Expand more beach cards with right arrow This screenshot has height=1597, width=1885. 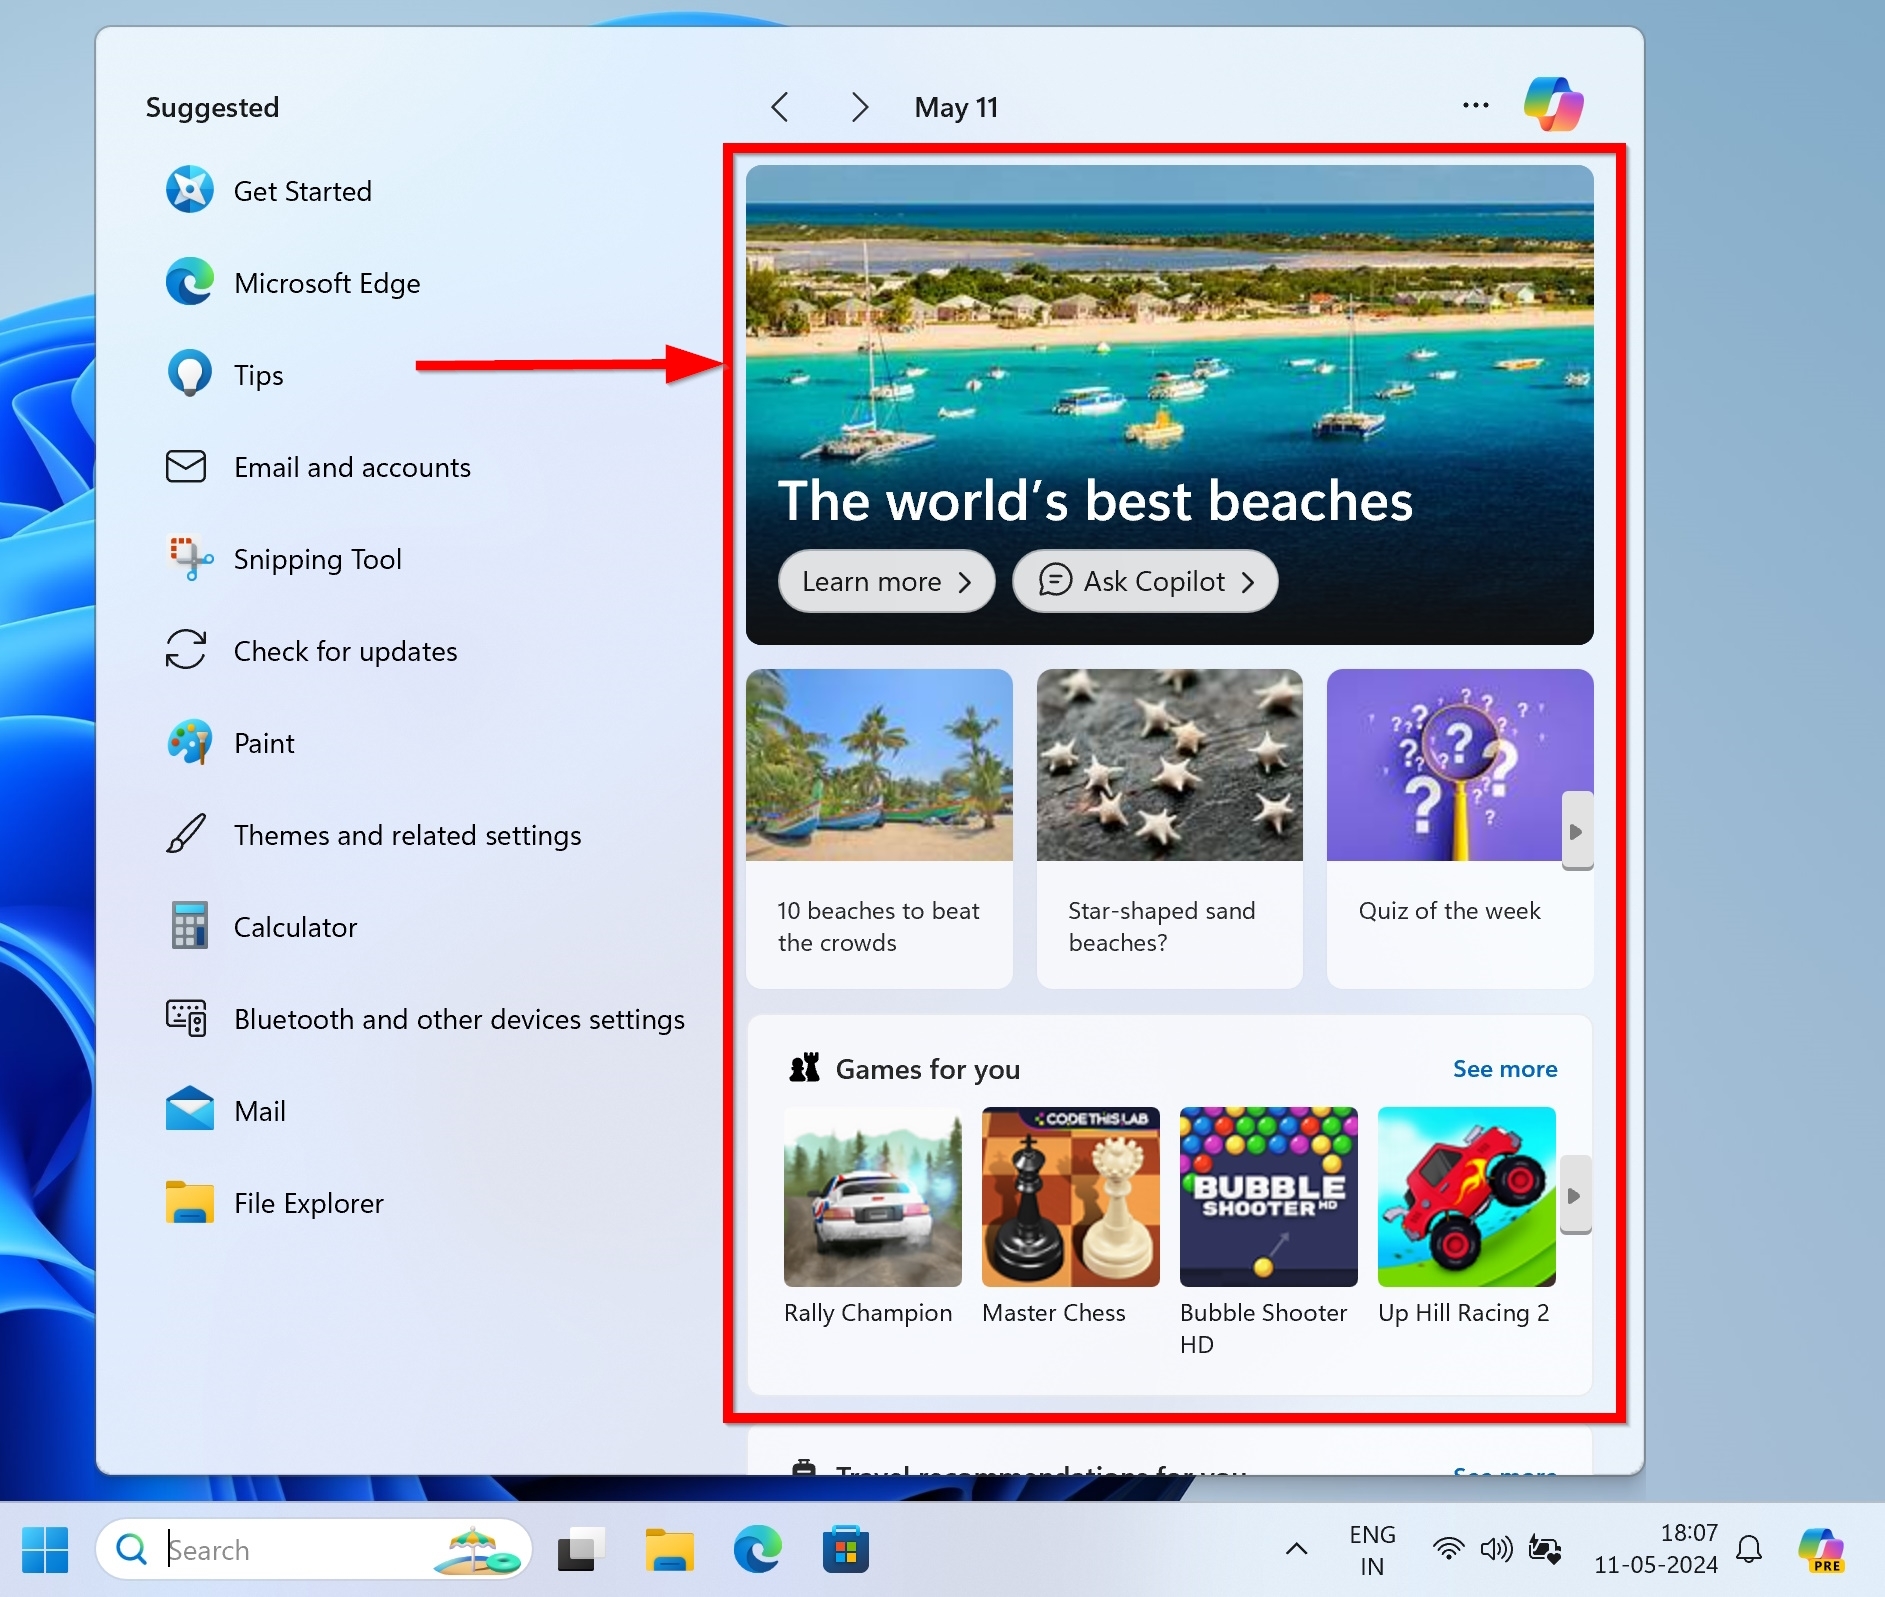(x=1577, y=831)
